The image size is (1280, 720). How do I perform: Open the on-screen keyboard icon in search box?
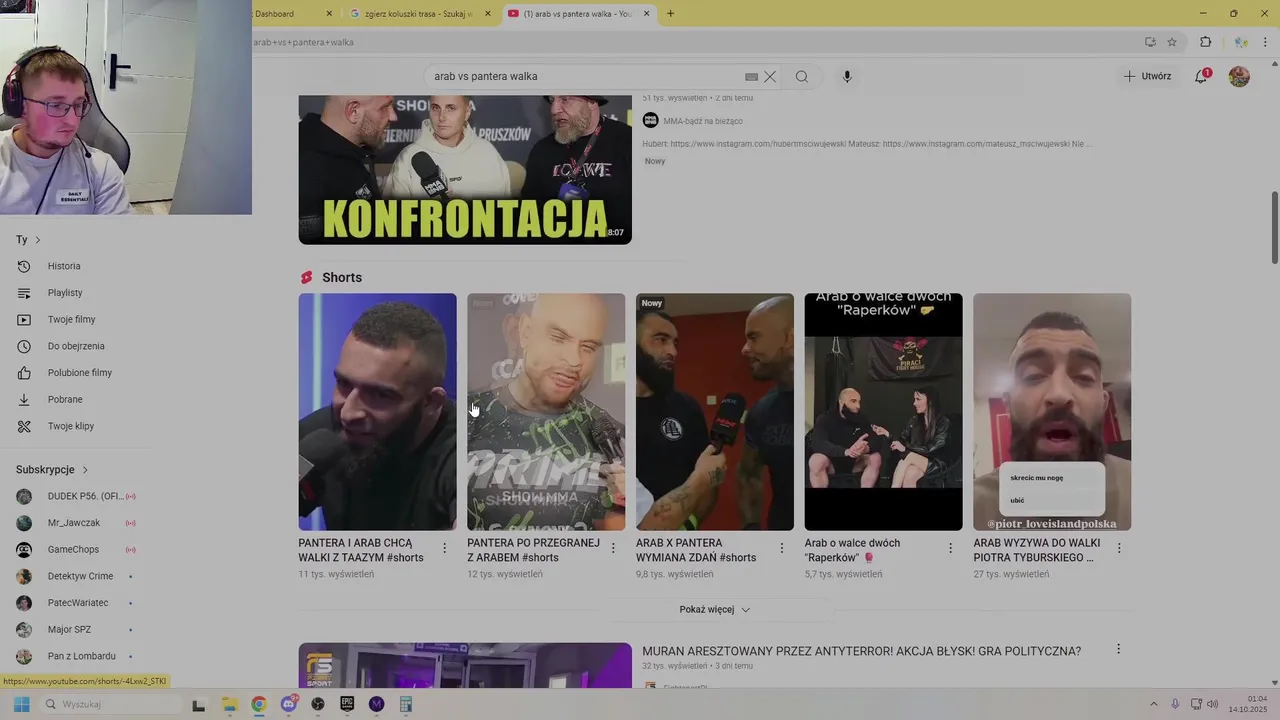tap(751, 76)
